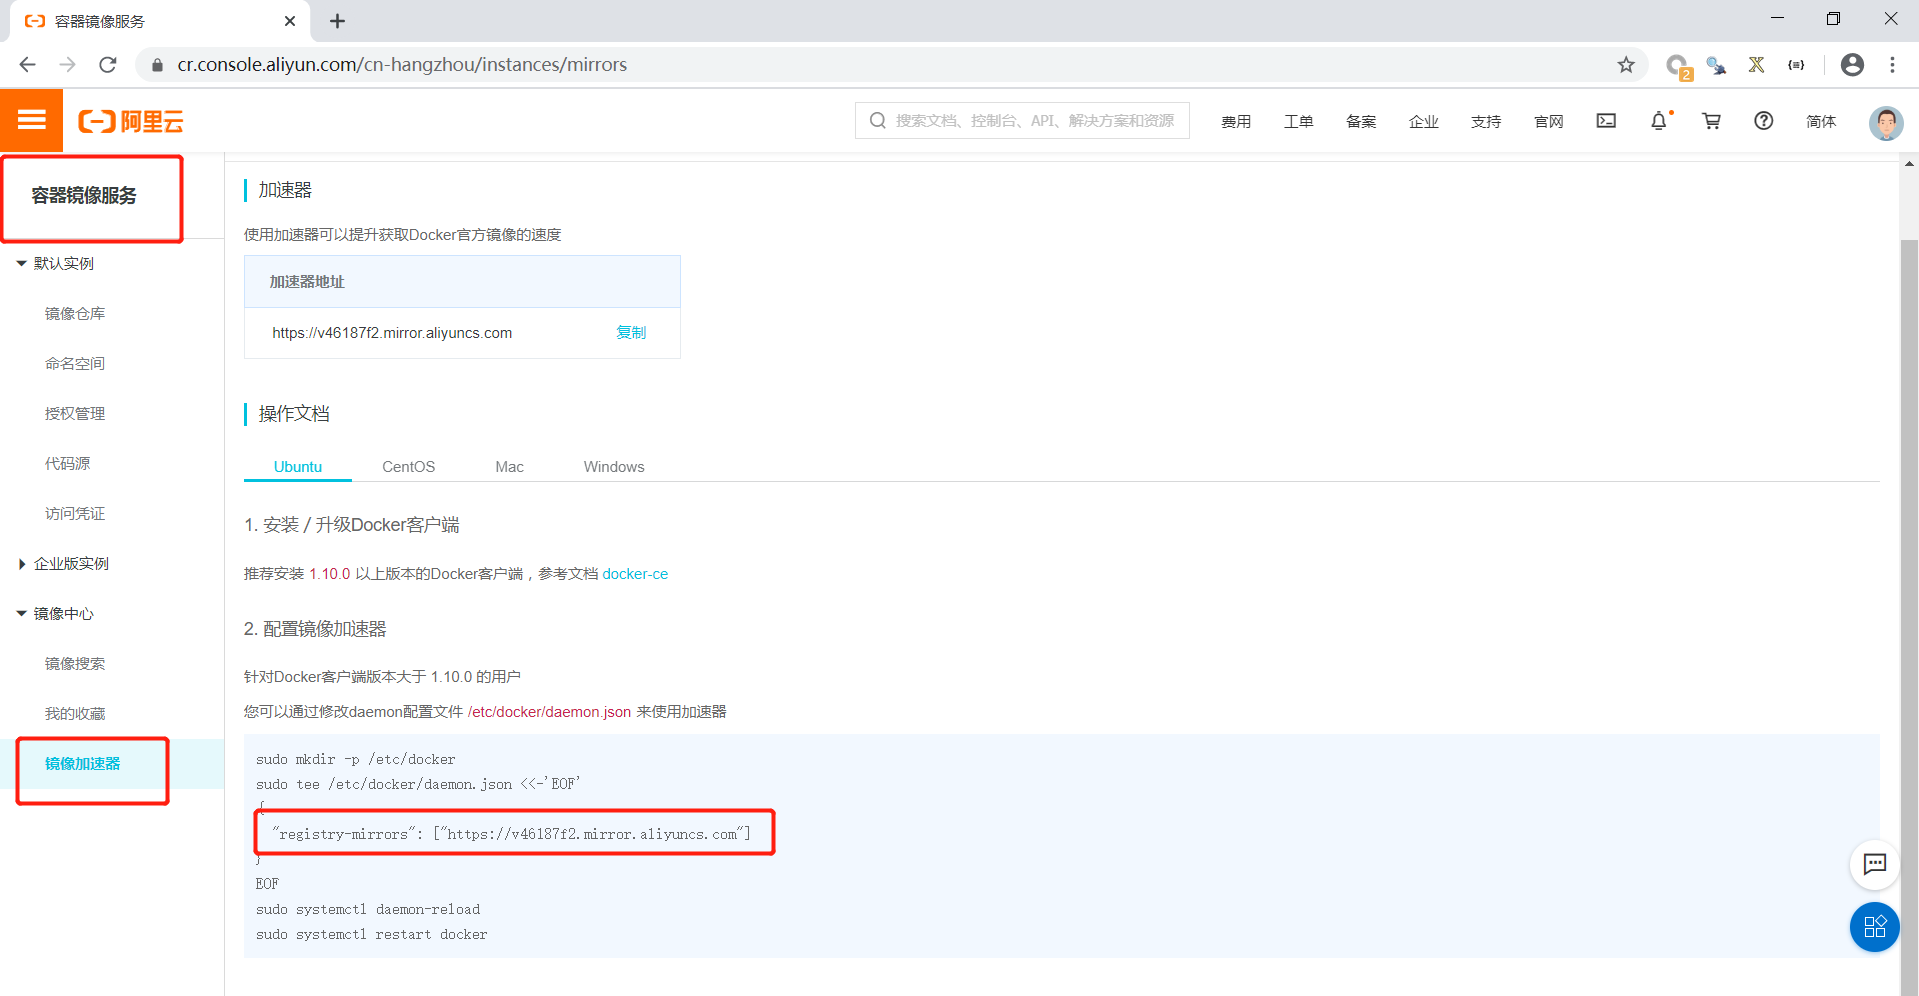Viewport: 1919px width, 996px height.
Task: Bookmark this page with the star
Action: tap(1626, 65)
